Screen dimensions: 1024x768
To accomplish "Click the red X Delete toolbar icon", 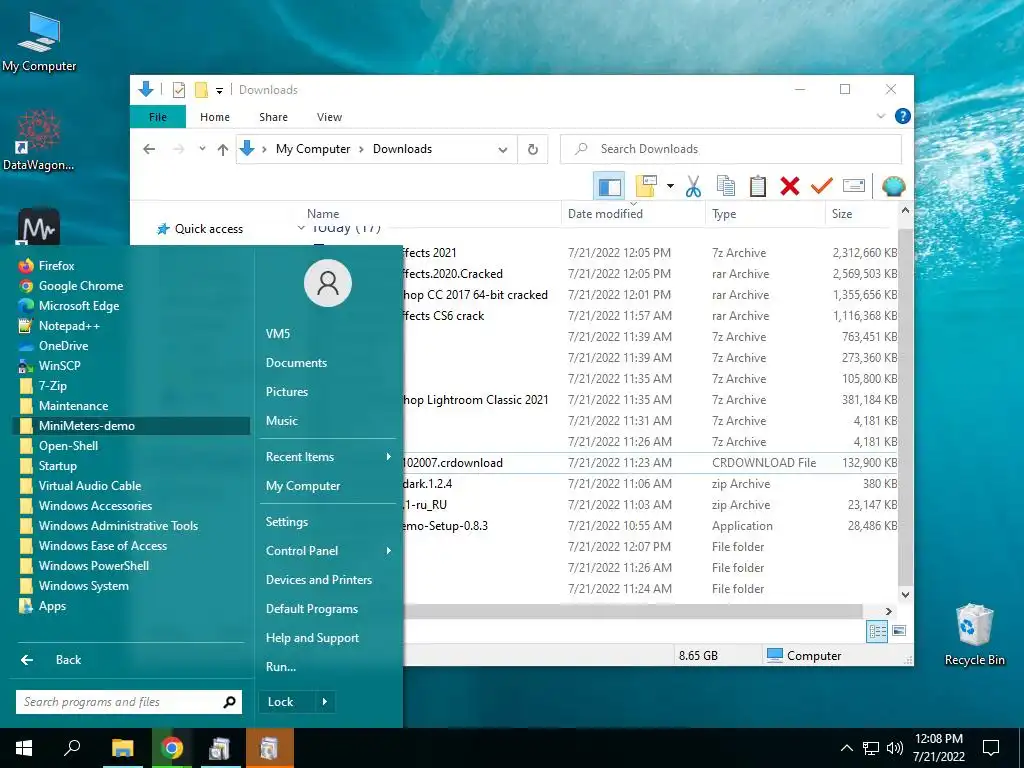I will coord(790,186).
